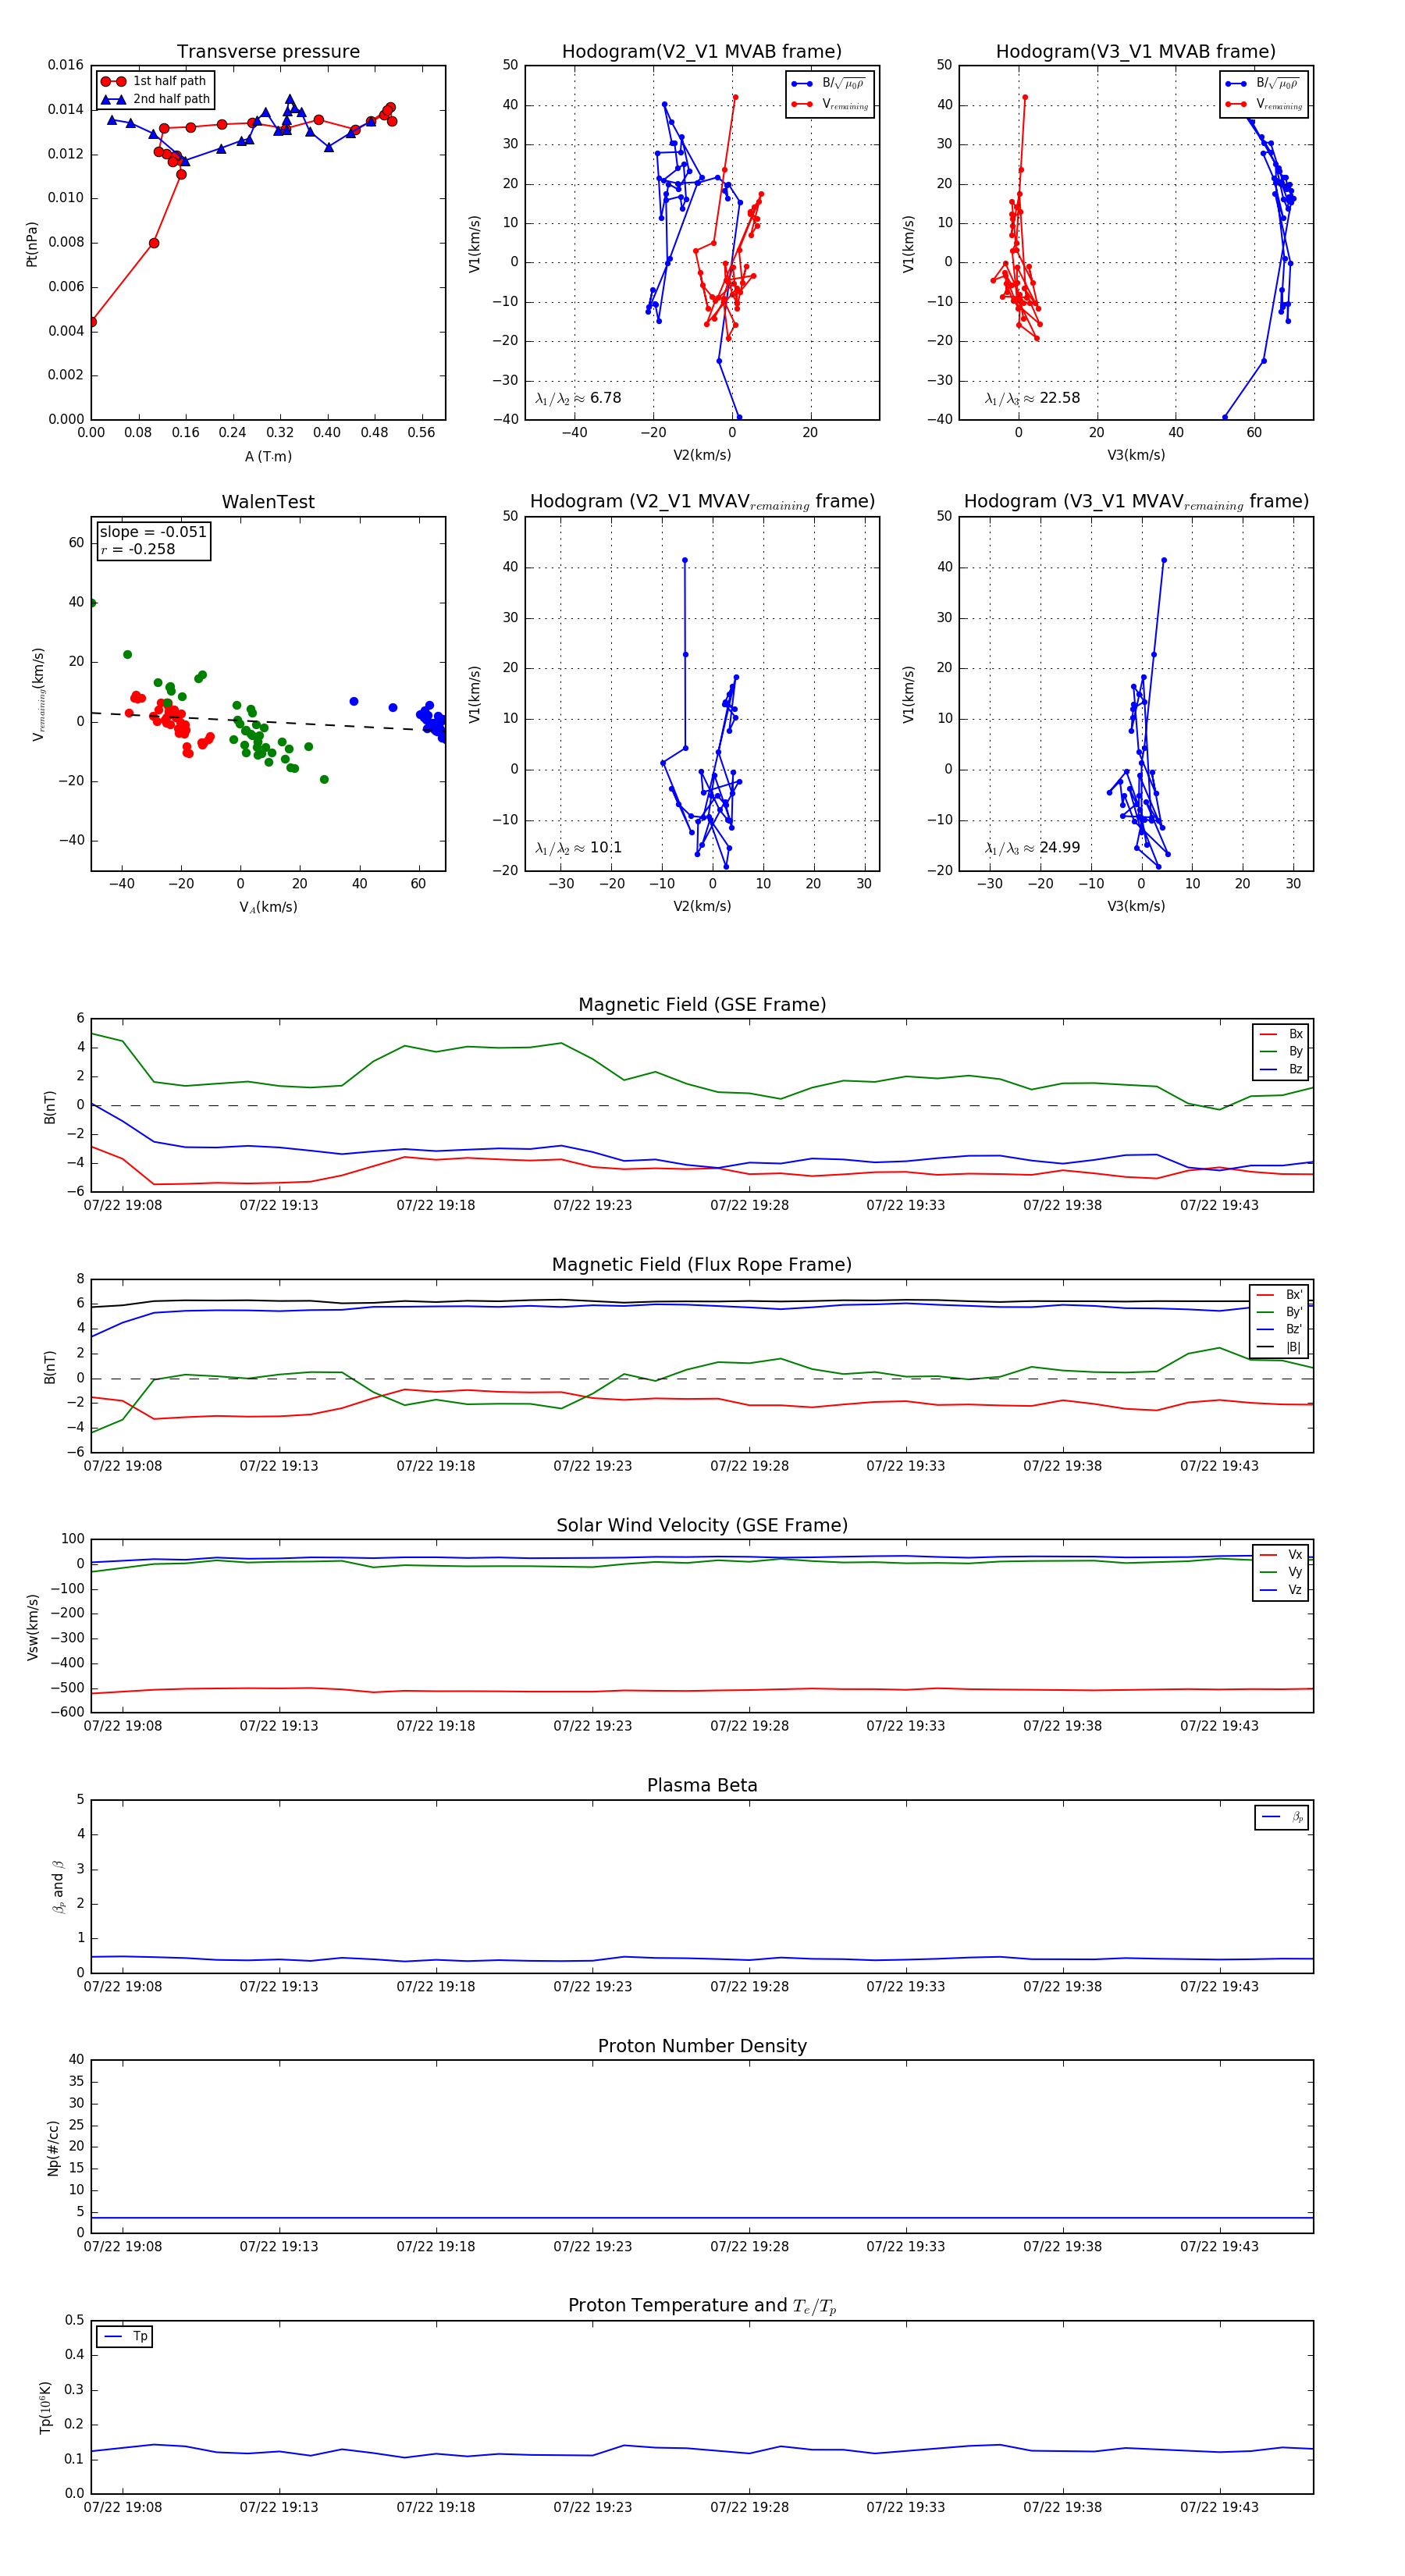Image resolution: width=1405 pixels, height=2576 pixels.
Task: Click the 'Pt(nPa)' axis label
Action: point(31,243)
